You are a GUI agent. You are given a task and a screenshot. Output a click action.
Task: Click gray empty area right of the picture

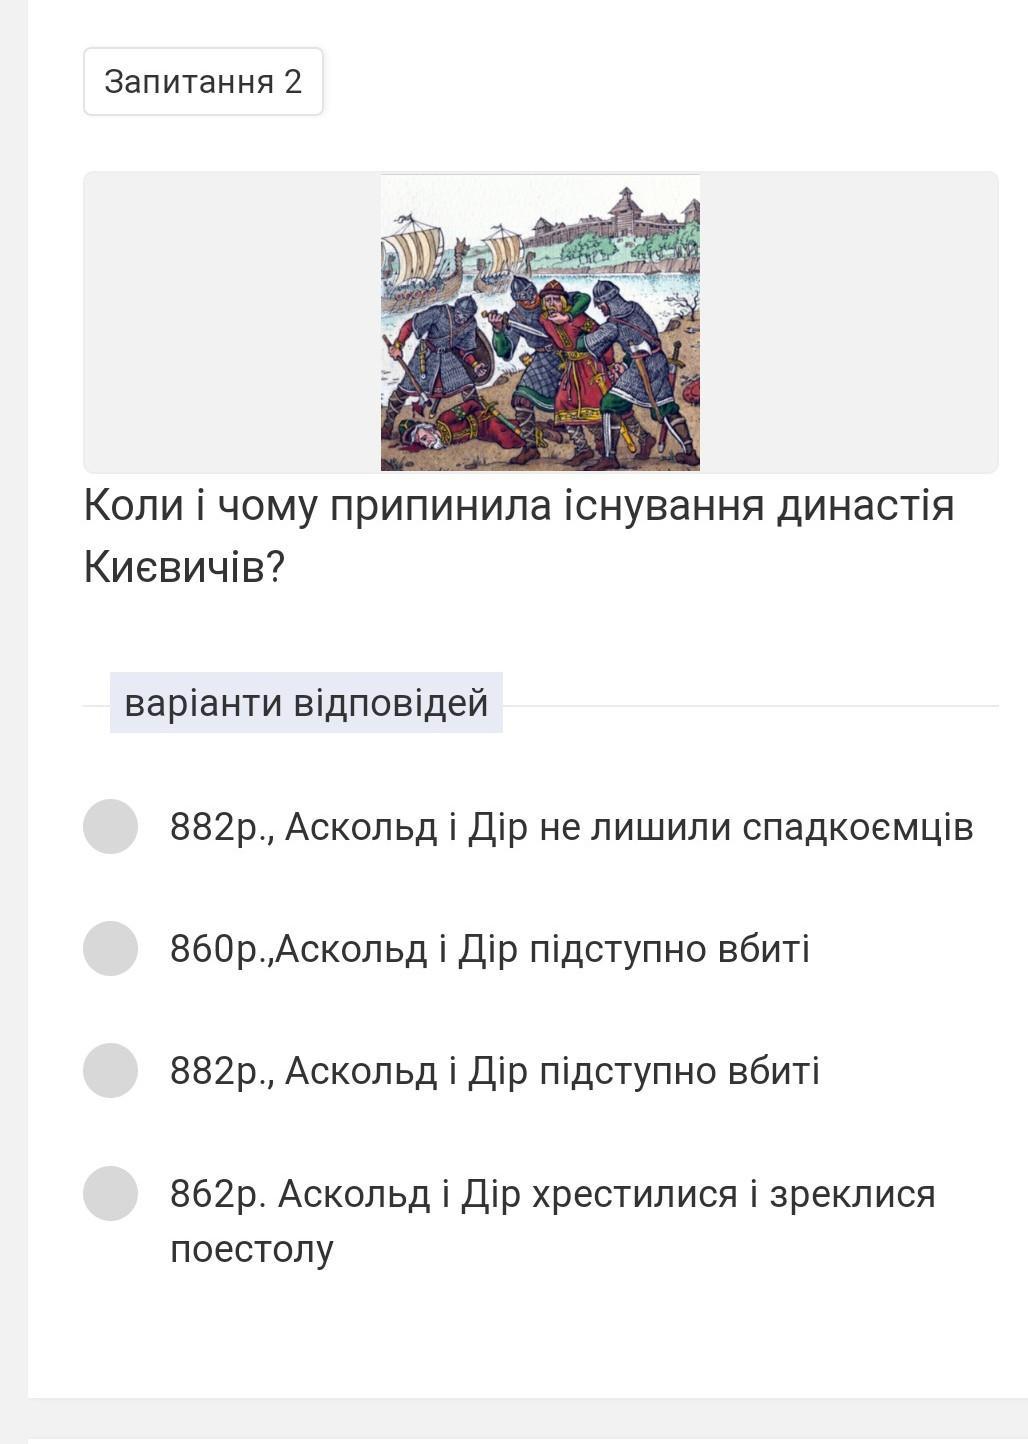(x=848, y=322)
